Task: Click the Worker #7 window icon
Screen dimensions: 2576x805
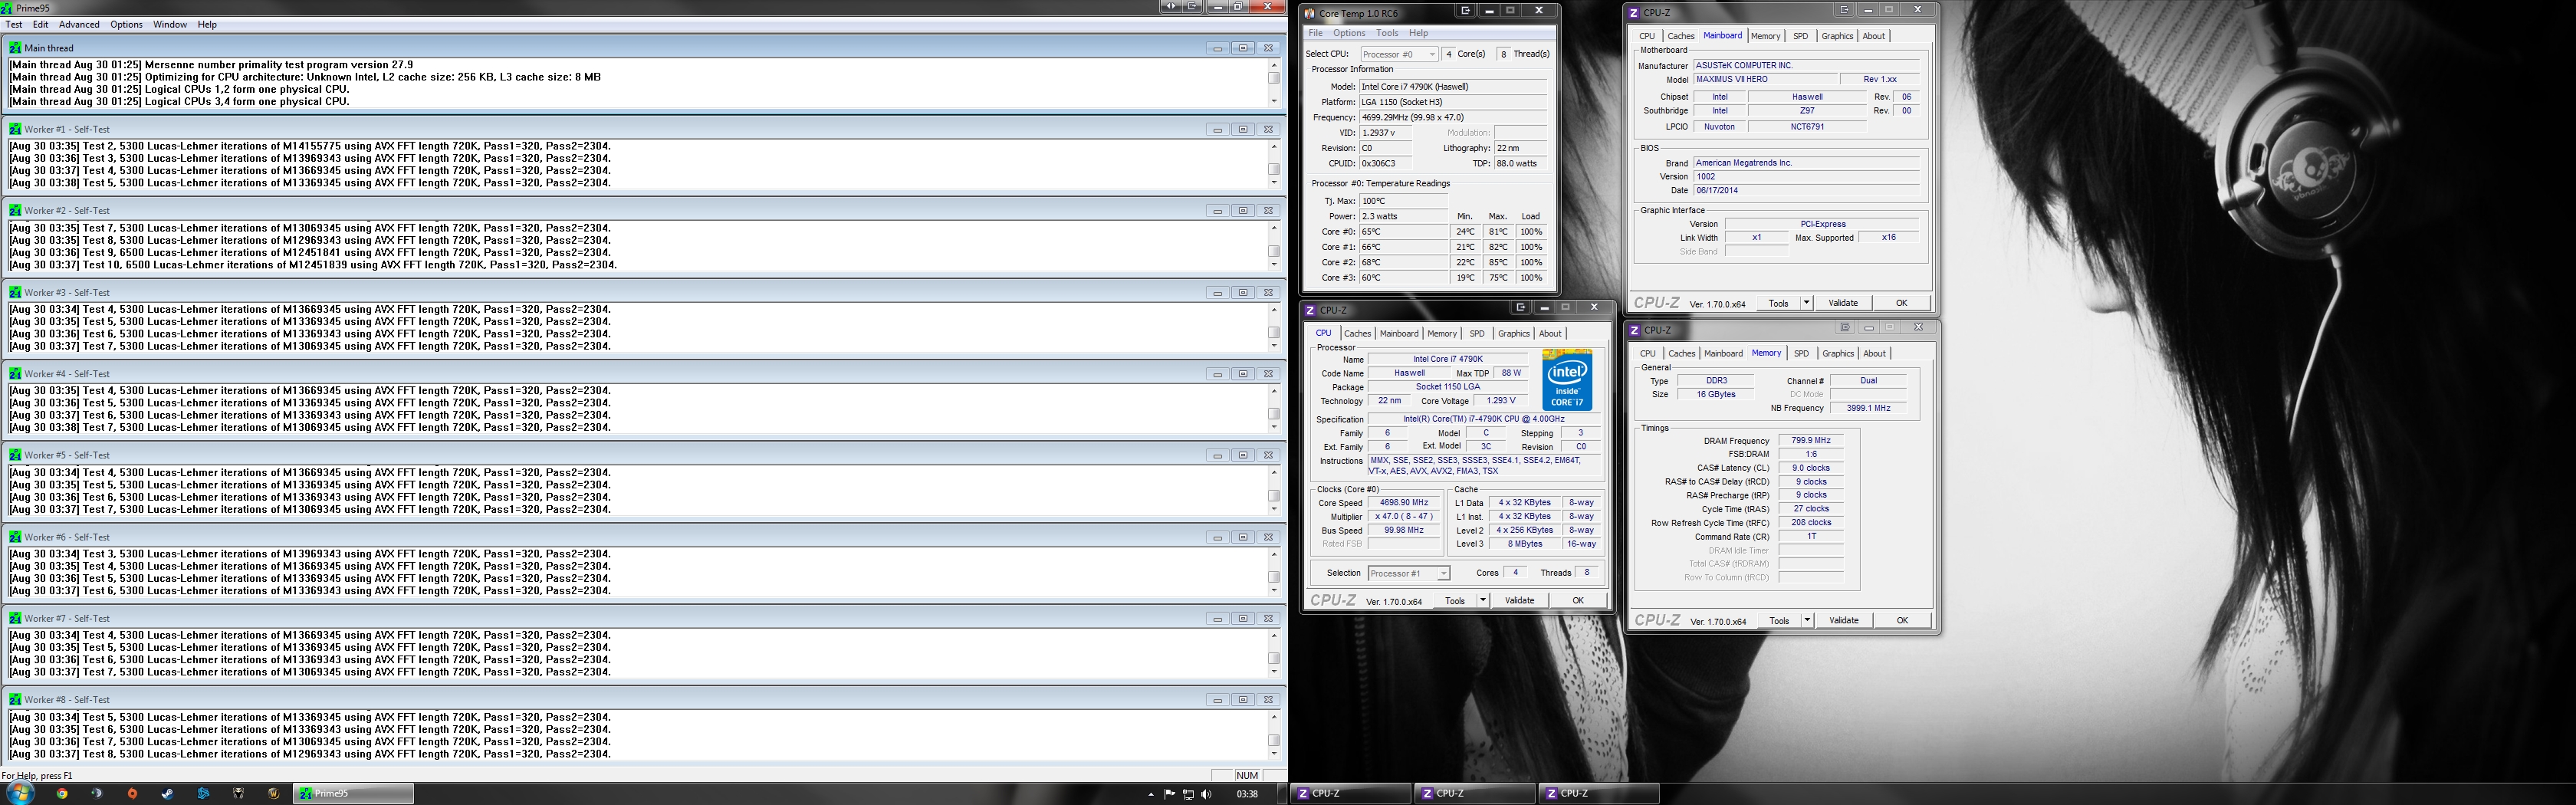Action: tap(15, 618)
